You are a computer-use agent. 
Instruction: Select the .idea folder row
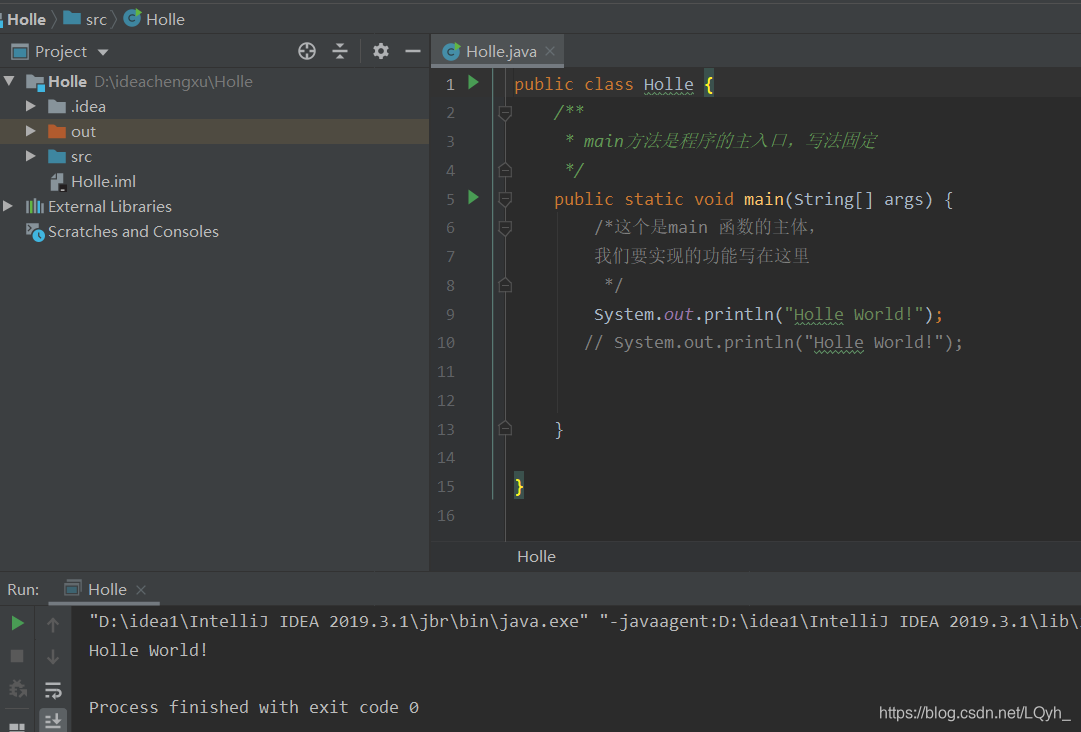point(214,106)
